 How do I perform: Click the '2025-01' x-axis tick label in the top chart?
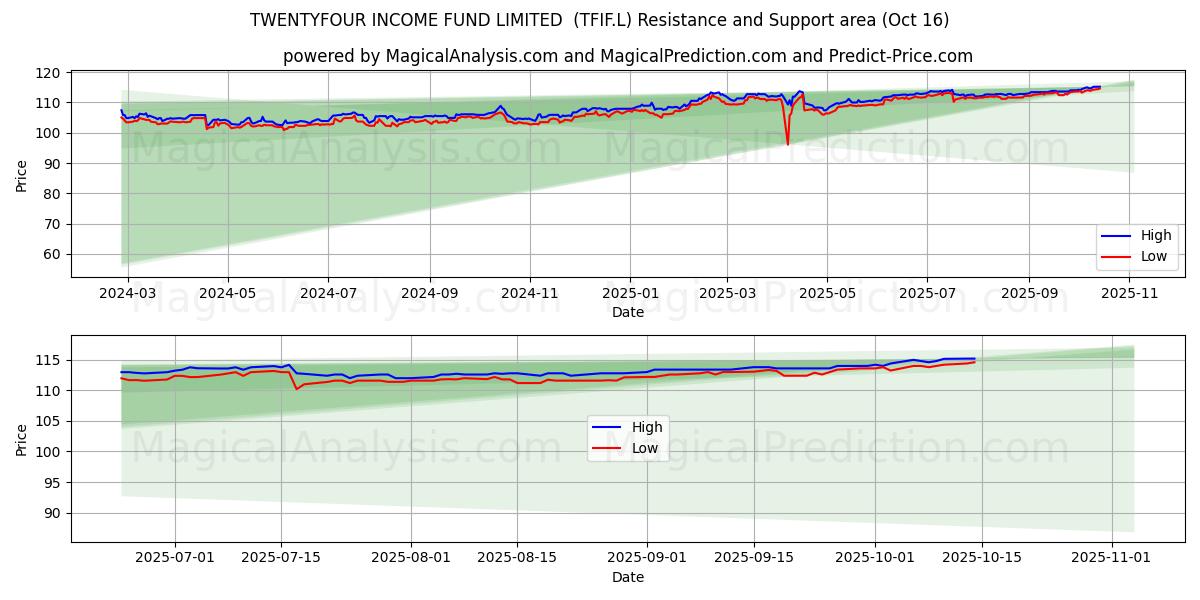[630, 294]
